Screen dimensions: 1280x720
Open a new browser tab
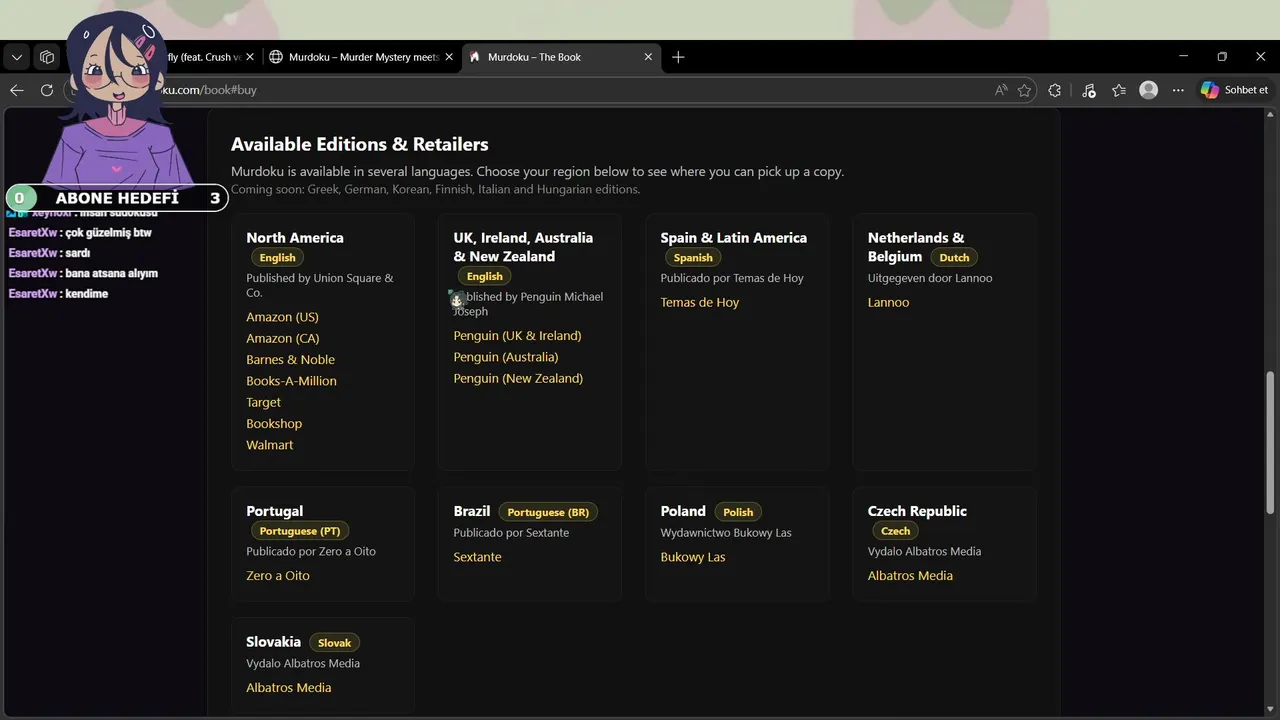click(678, 57)
